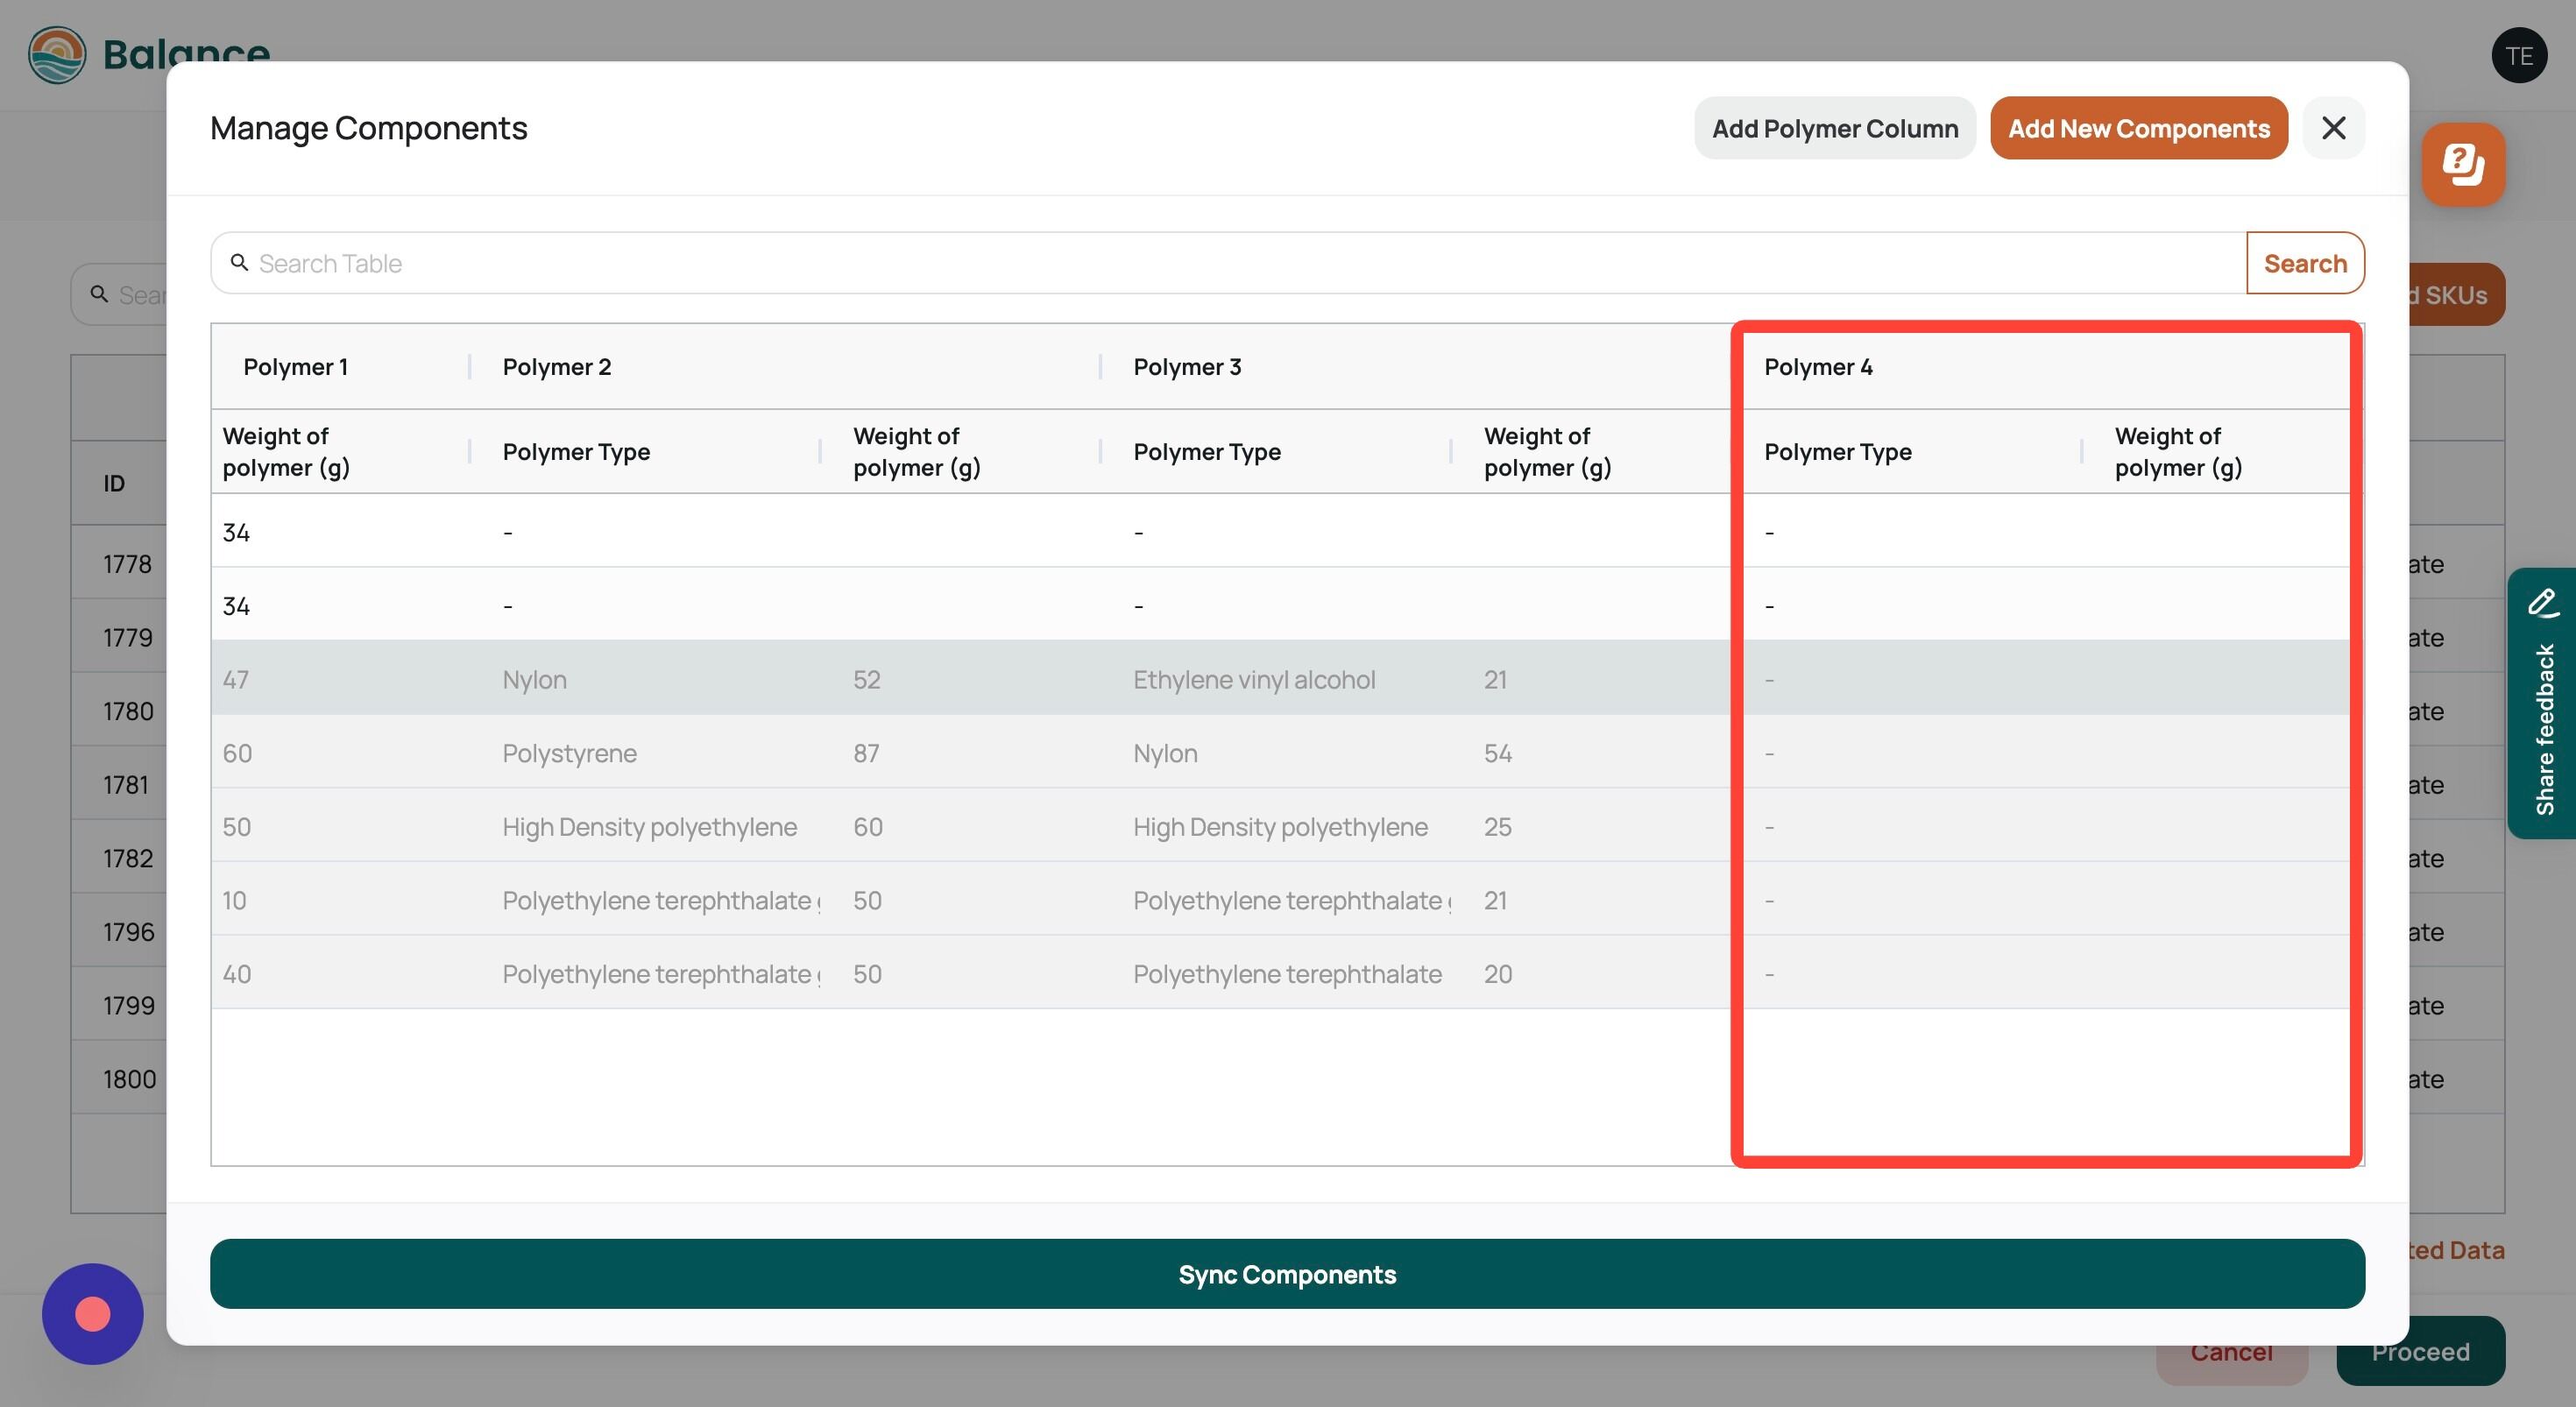Click the Search button
The width and height of the screenshot is (2576, 1407).
click(x=2305, y=263)
